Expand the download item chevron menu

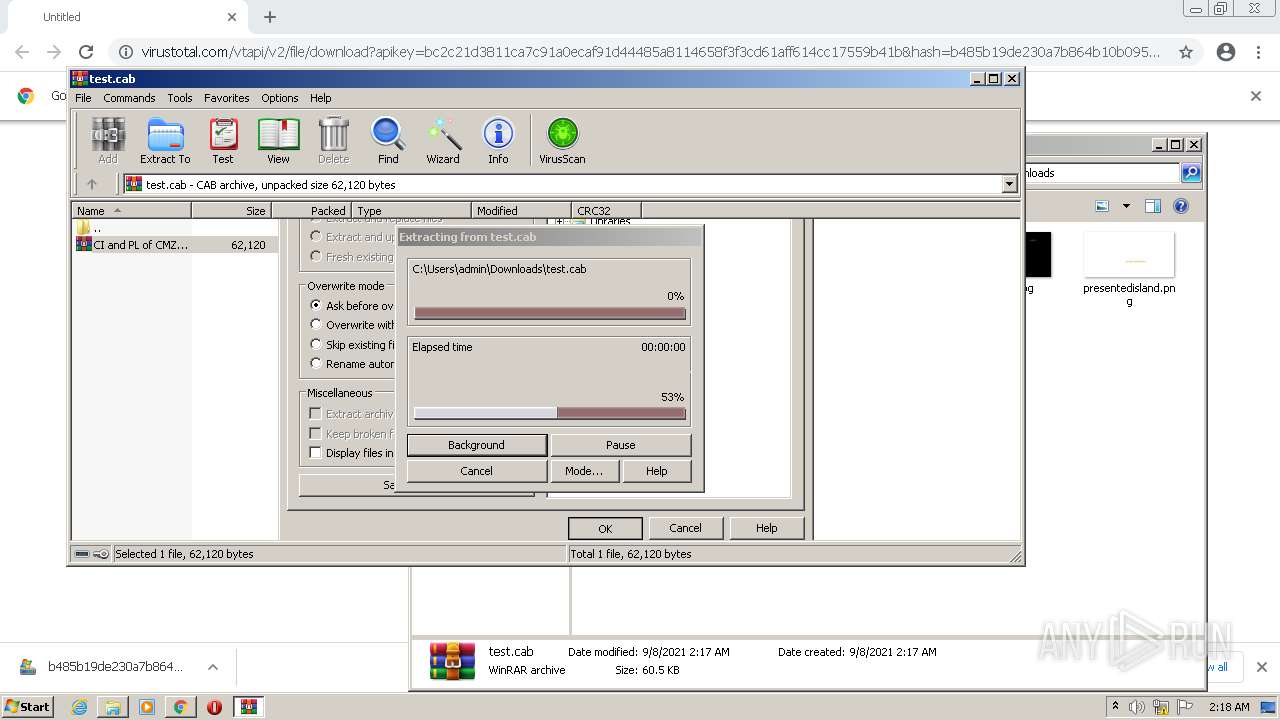[x=213, y=667]
